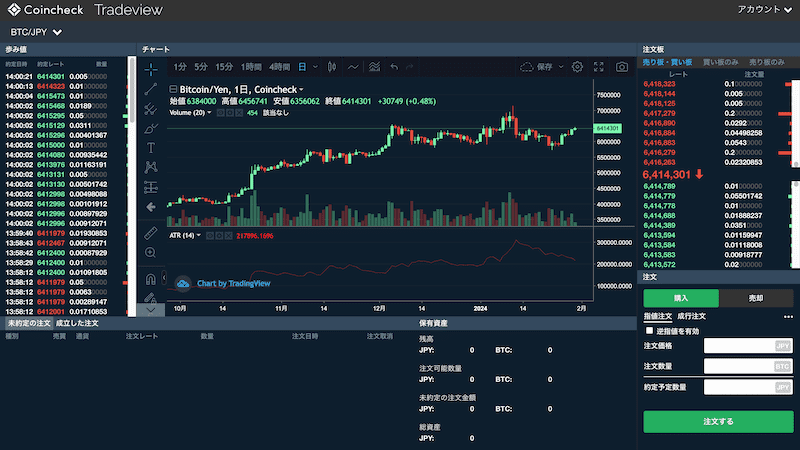800x450 pixels.
Task: Switch to 未約定の注文 tab
Action: [29, 323]
